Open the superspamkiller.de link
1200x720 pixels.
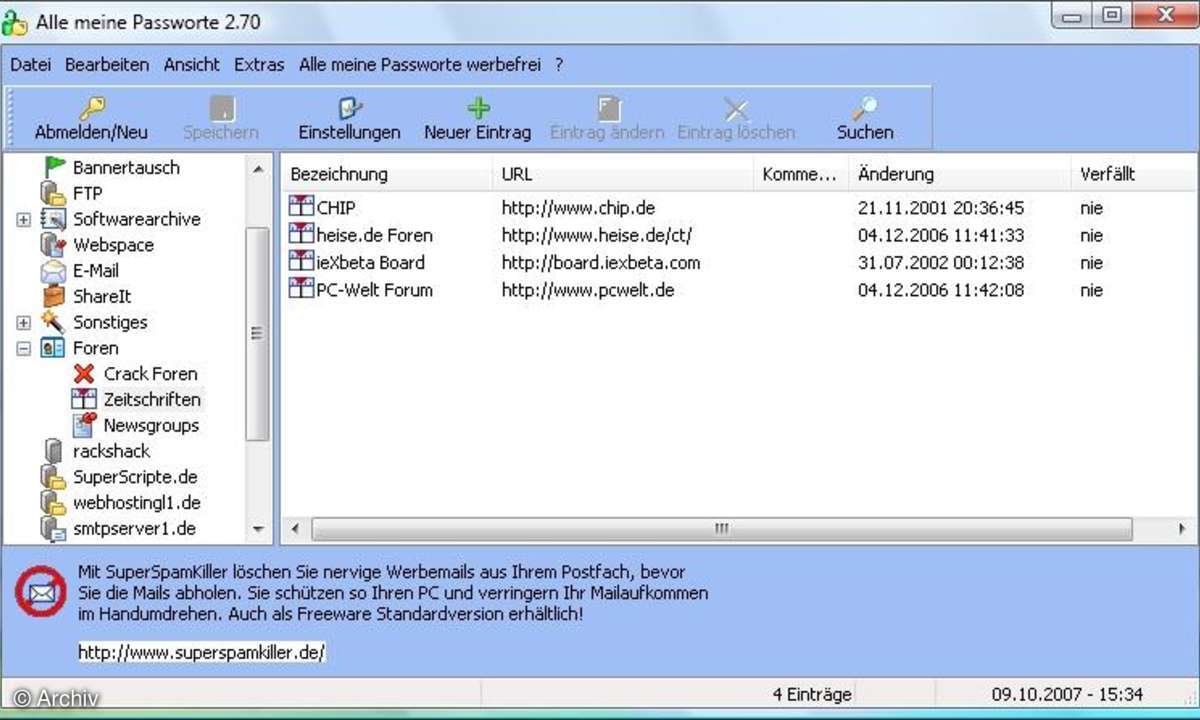pos(202,653)
